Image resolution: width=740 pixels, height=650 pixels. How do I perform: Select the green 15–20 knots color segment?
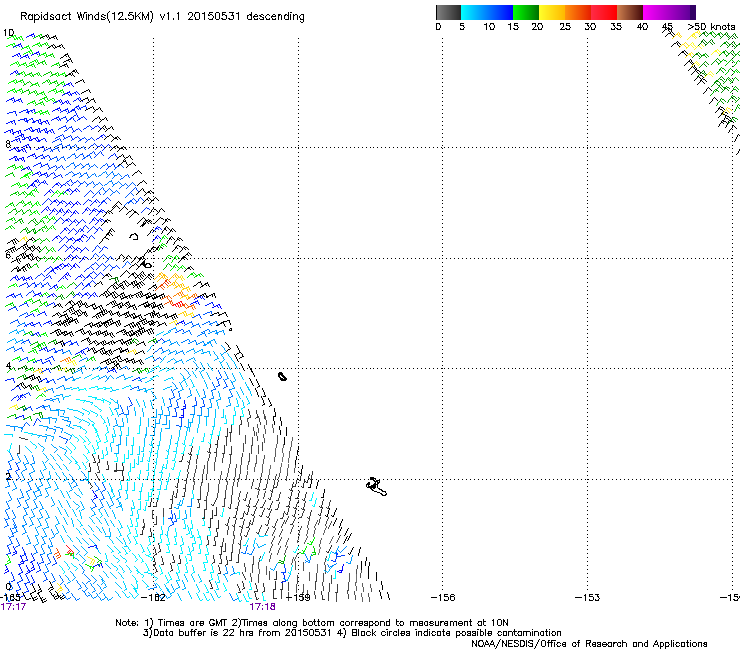pyautogui.click(x=526, y=12)
